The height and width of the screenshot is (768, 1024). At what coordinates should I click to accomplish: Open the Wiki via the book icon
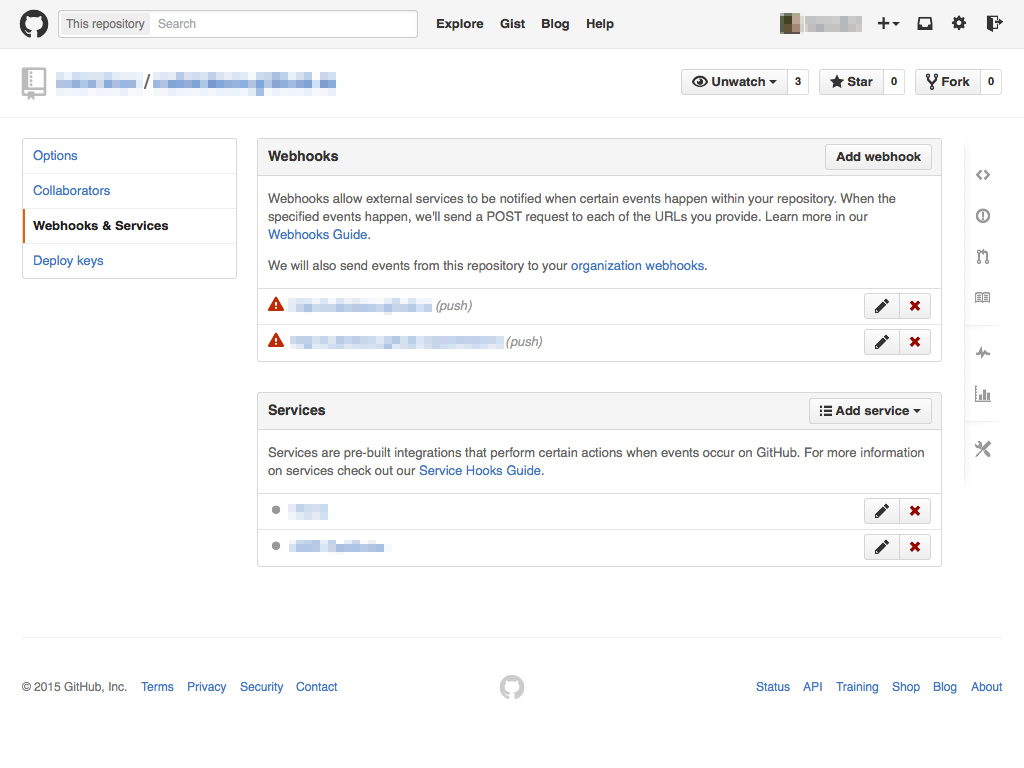point(982,297)
